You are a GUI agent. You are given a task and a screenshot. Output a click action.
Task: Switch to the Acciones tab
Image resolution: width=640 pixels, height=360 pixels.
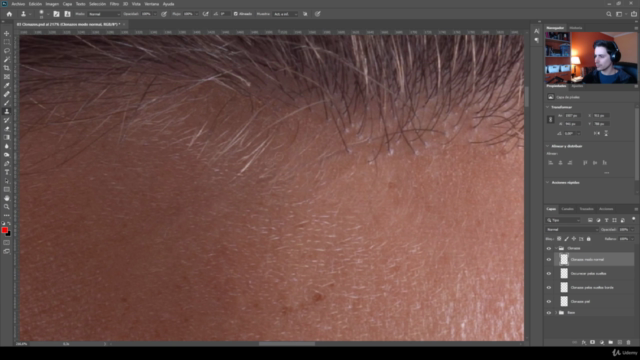click(x=606, y=209)
